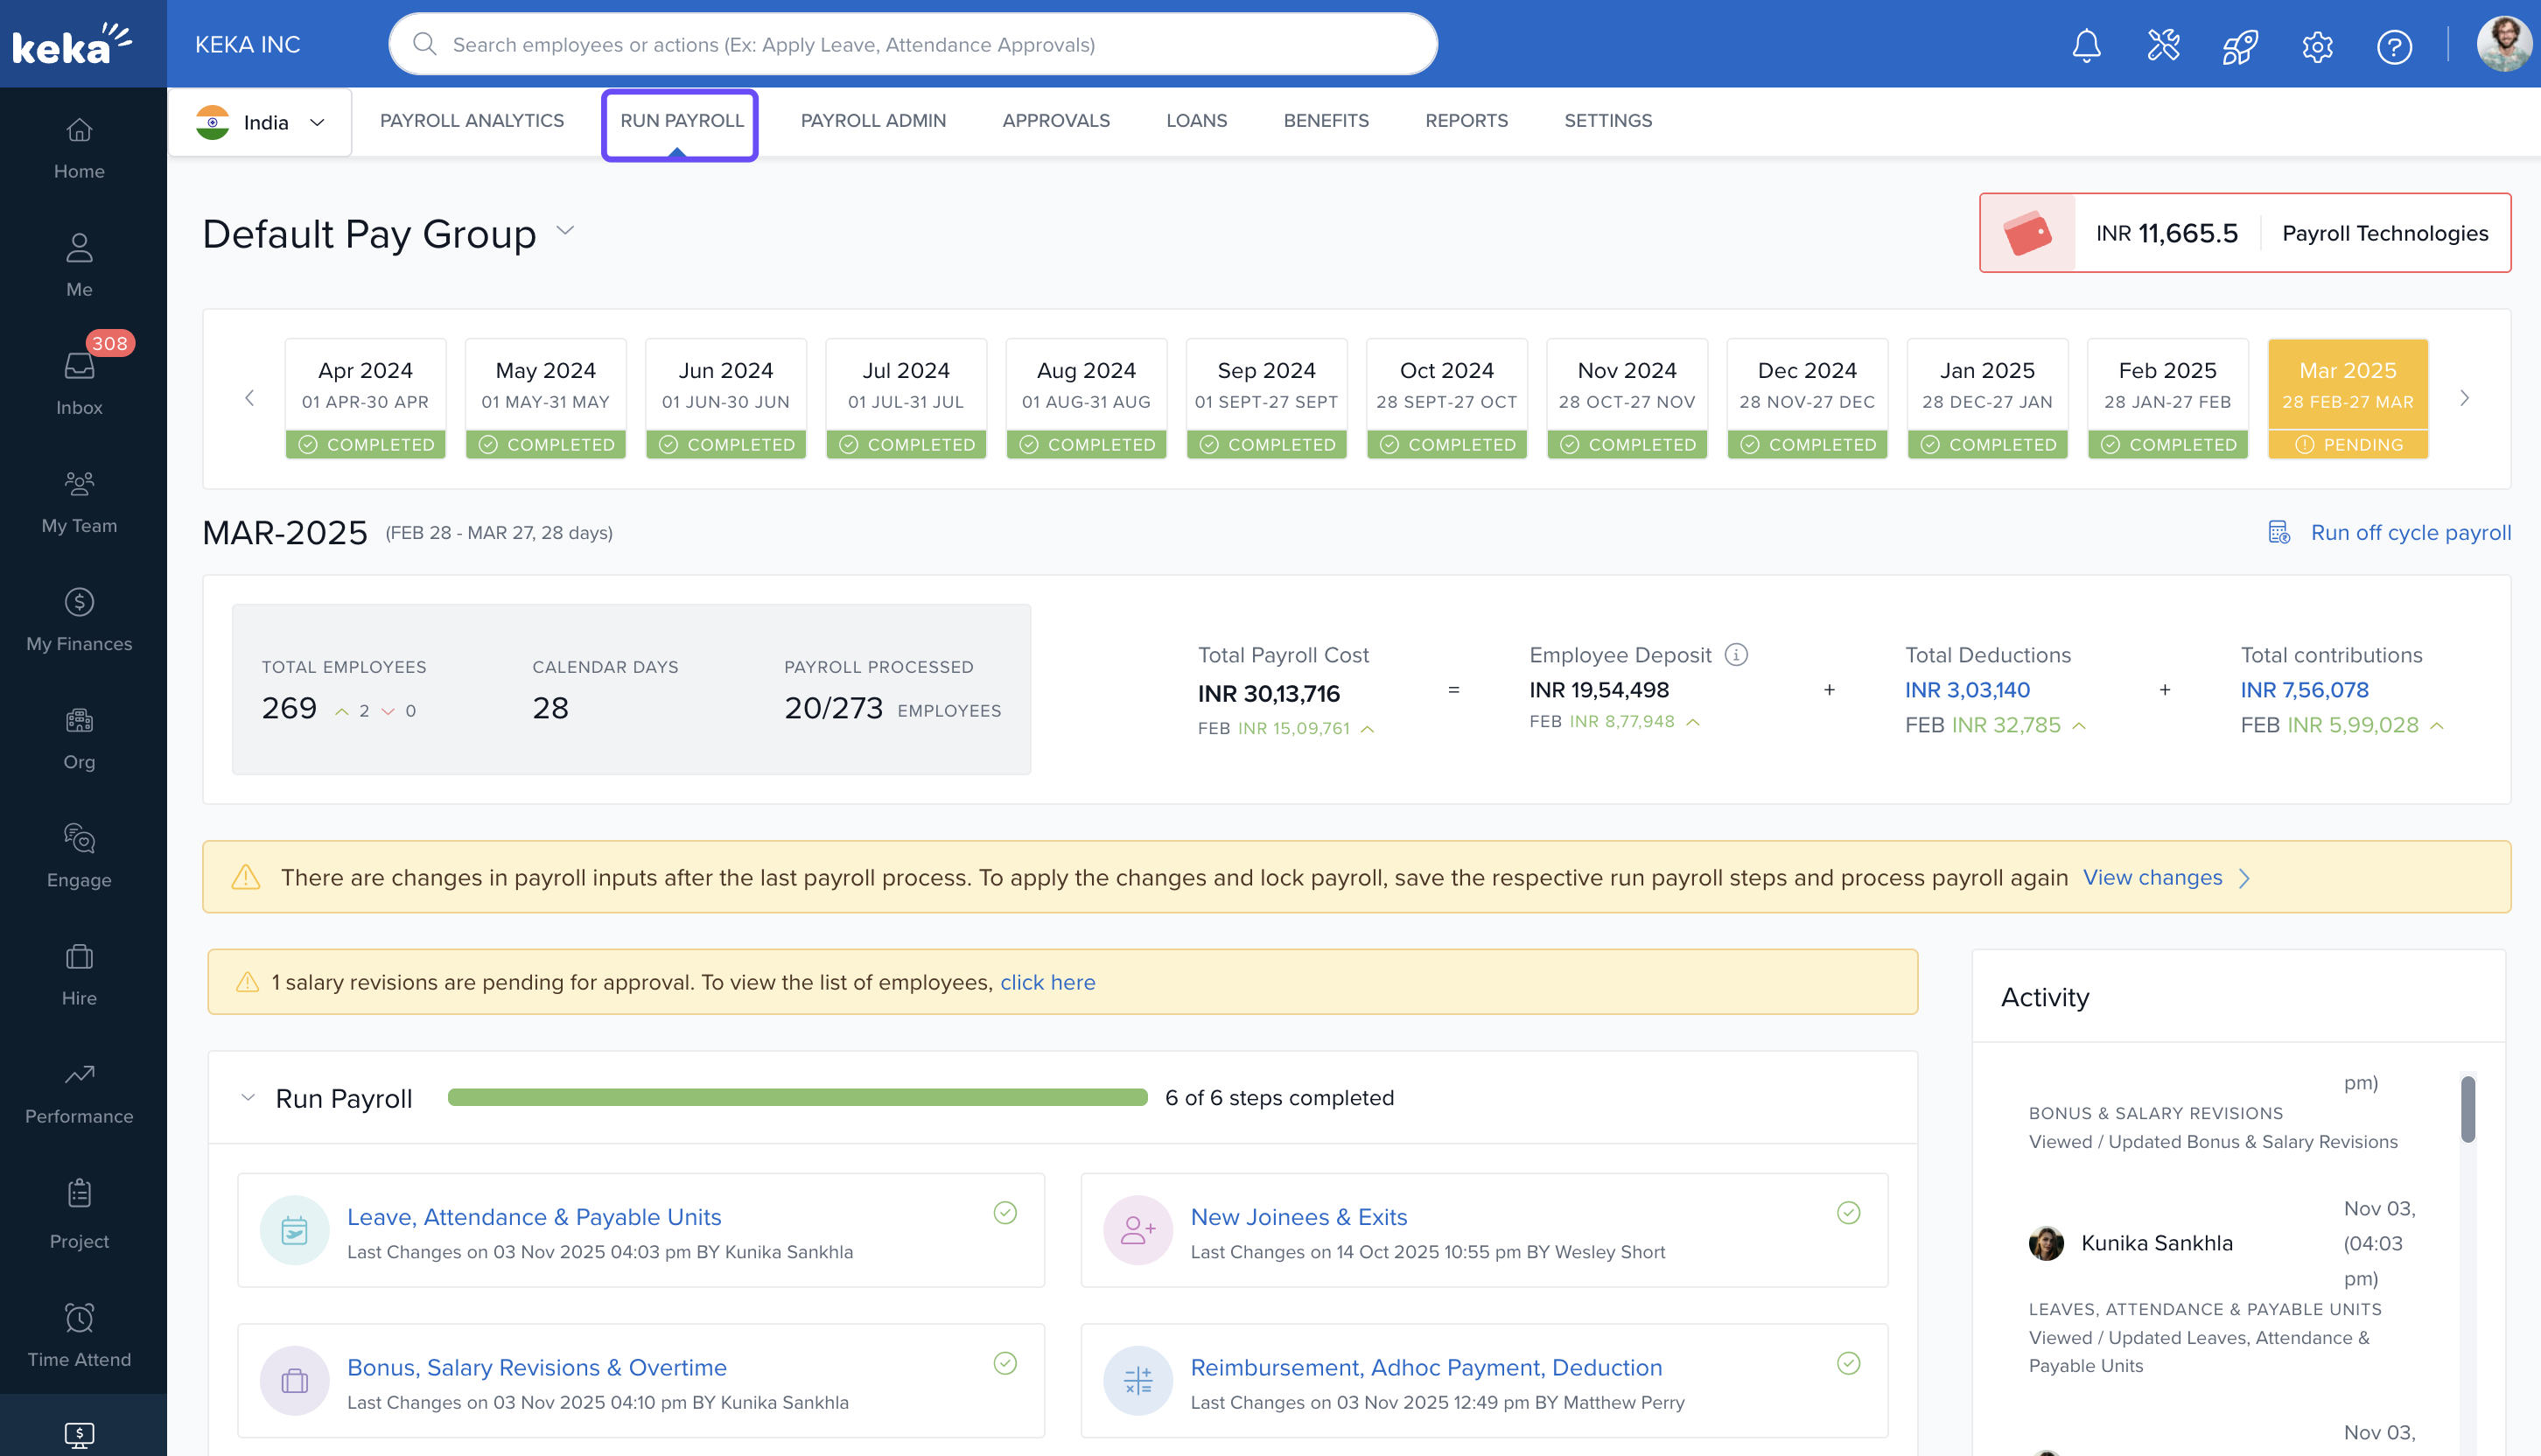2541x1456 pixels.
Task: Switch to the Payroll Admin tab
Action: 872,121
